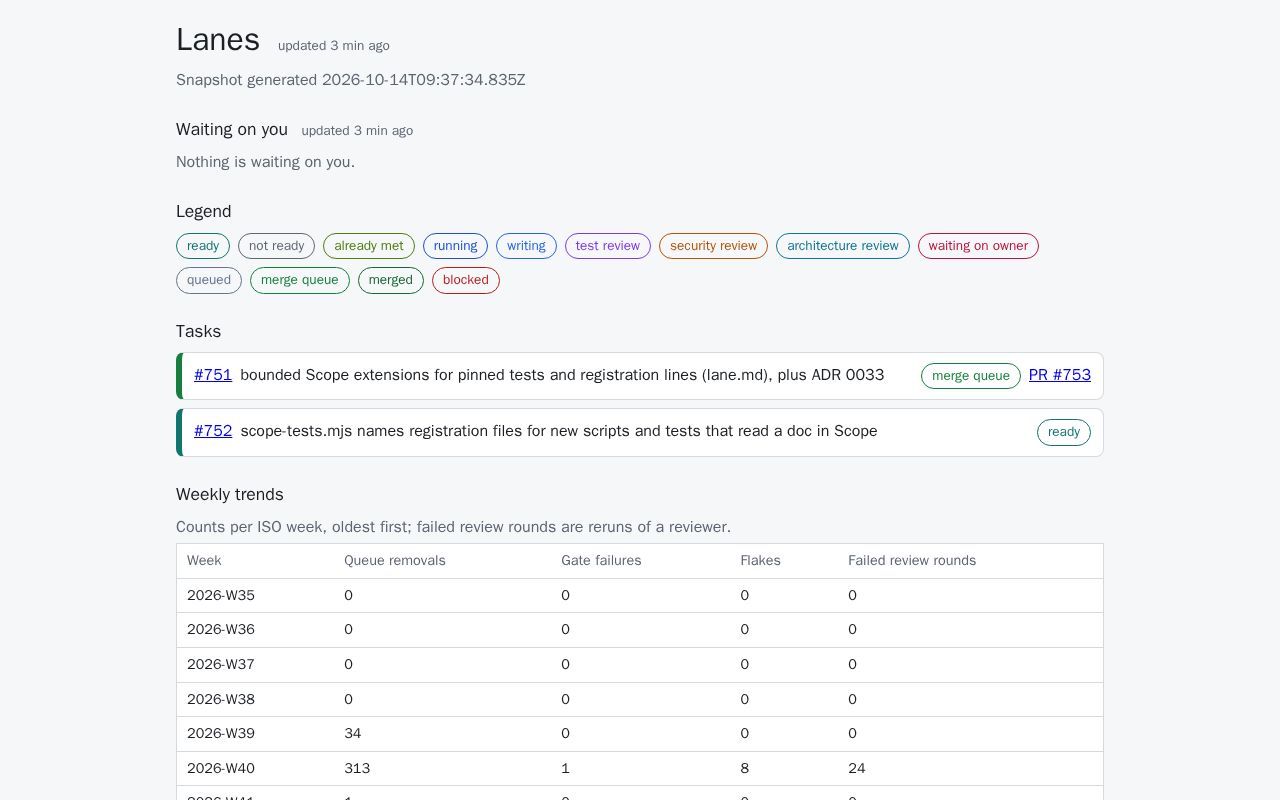Select the 'security review' legend badge
Screen dimensions: 1280x800
pos(713,246)
